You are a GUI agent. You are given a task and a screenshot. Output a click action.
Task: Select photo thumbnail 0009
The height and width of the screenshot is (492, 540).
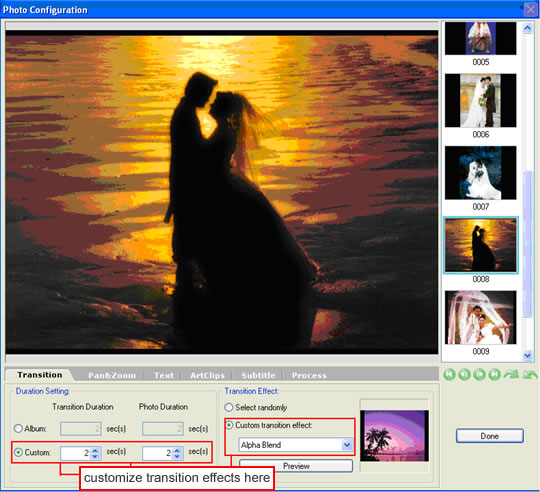pyautogui.click(x=480, y=317)
